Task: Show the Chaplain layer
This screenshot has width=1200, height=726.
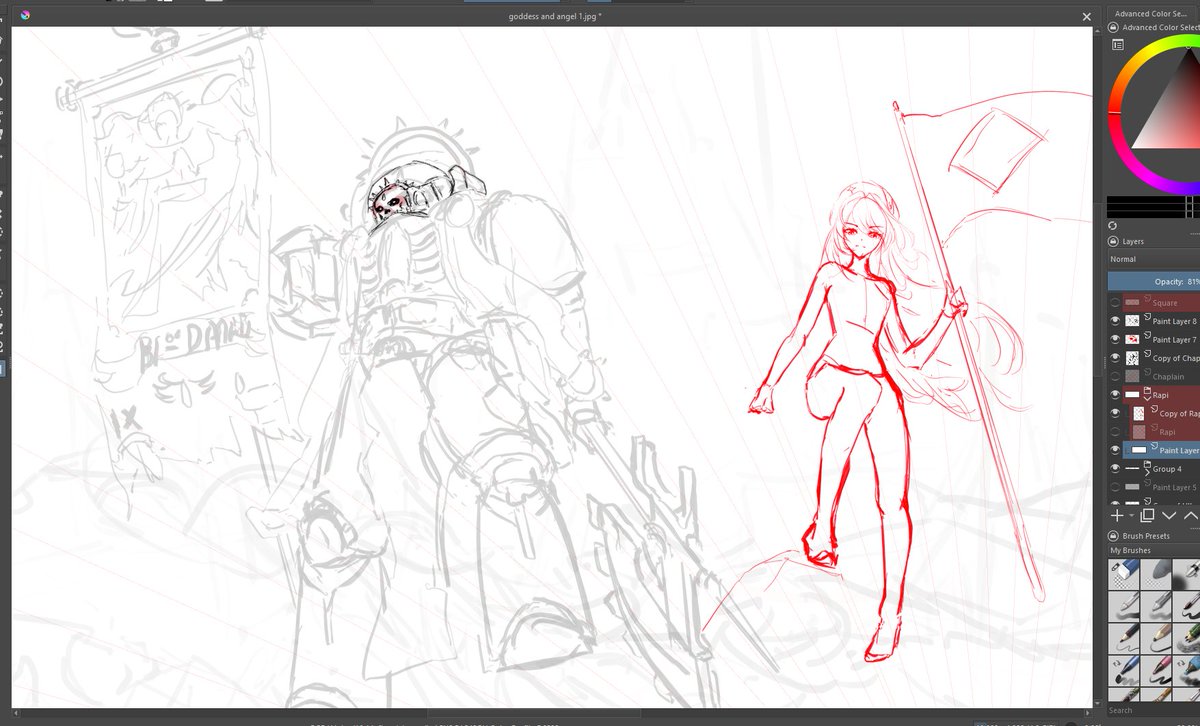Action: 1116,376
